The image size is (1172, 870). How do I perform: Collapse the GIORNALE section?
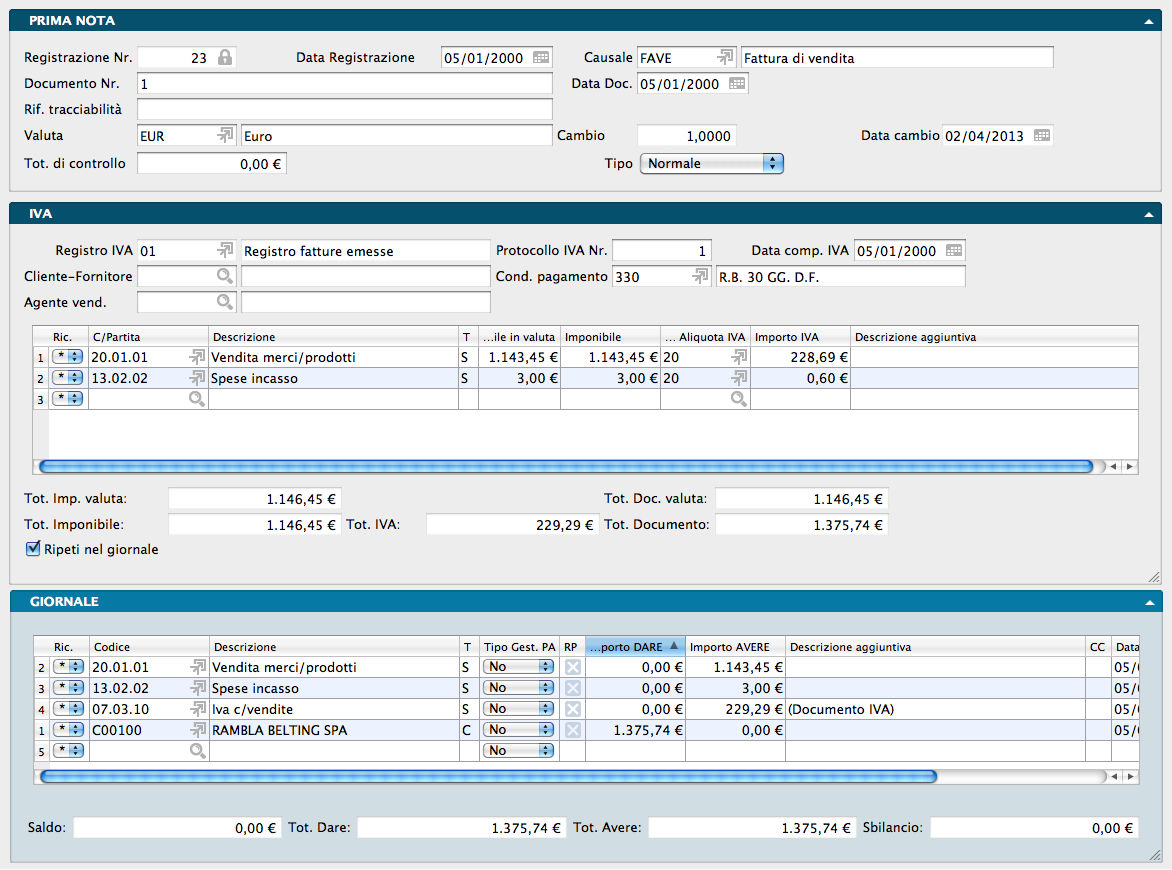[x=1149, y=602]
